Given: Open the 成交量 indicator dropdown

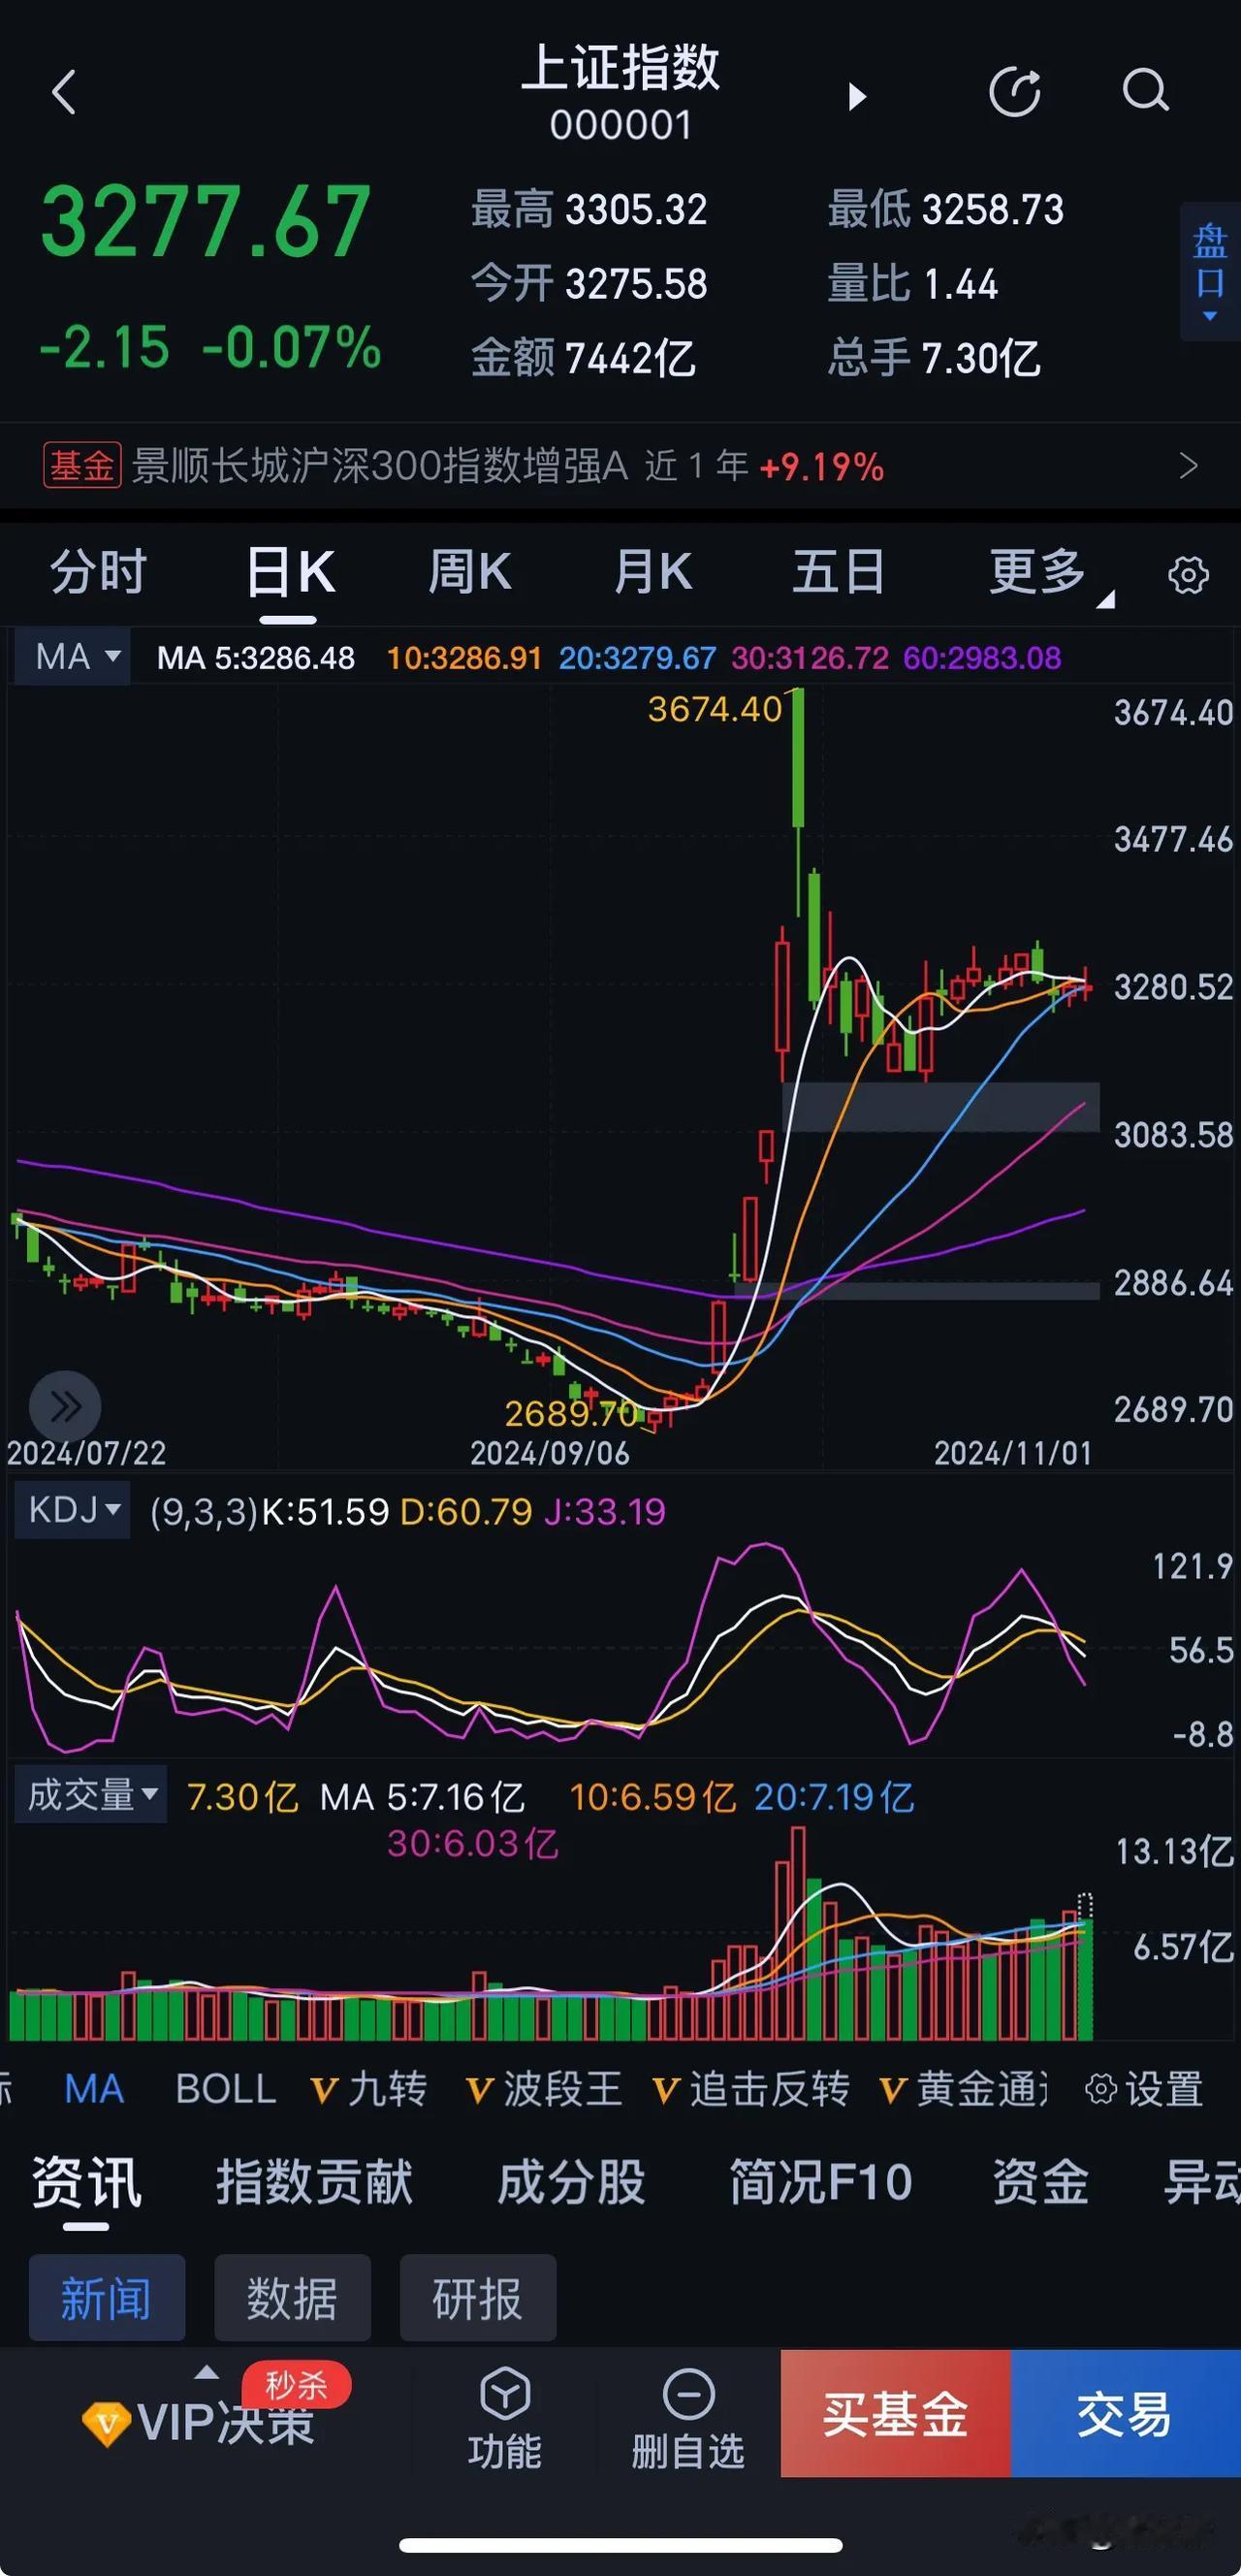Looking at the screenshot, I should pyautogui.click(x=90, y=1795).
